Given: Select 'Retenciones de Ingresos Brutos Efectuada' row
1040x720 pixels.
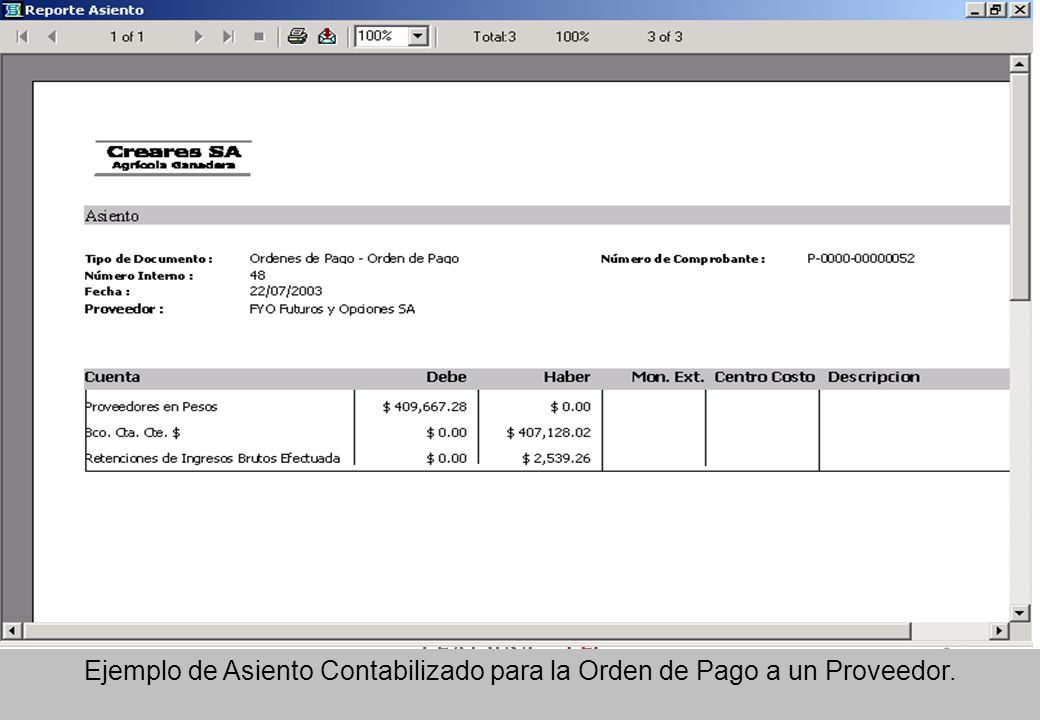Looking at the screenshot, I should tap(213, 458).
